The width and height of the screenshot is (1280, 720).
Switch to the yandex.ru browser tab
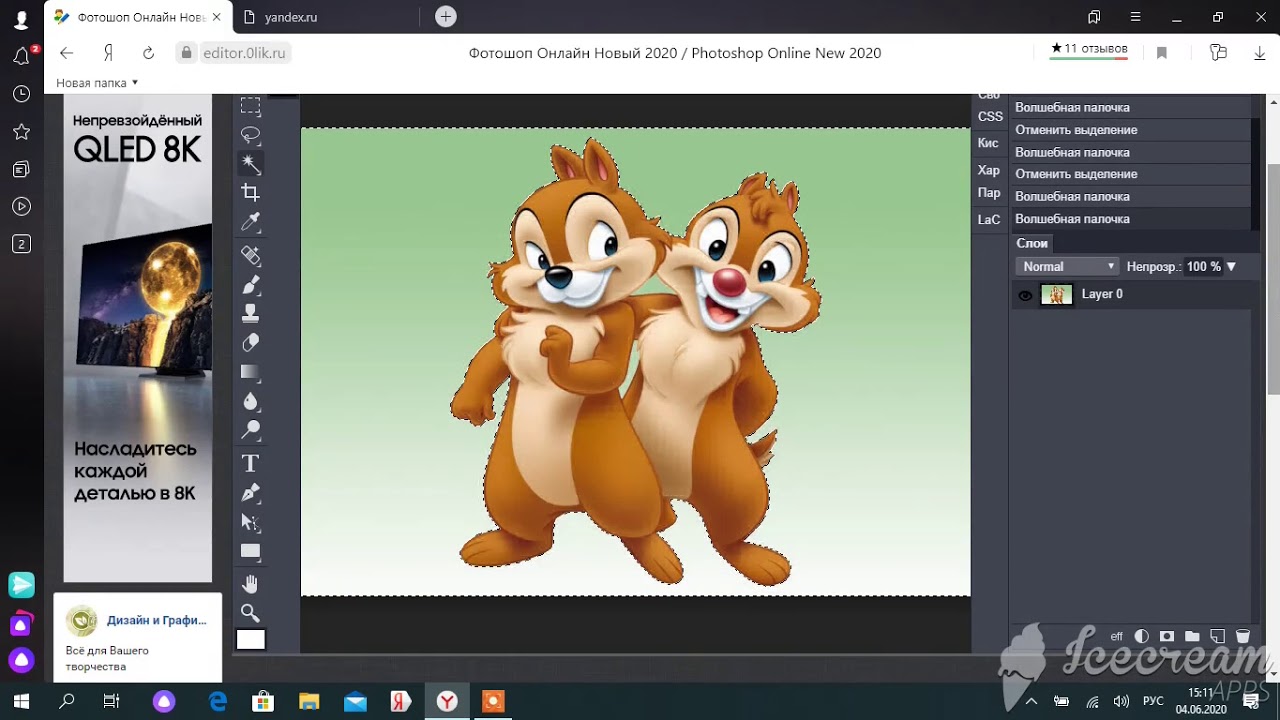click(x=292, y=17)
